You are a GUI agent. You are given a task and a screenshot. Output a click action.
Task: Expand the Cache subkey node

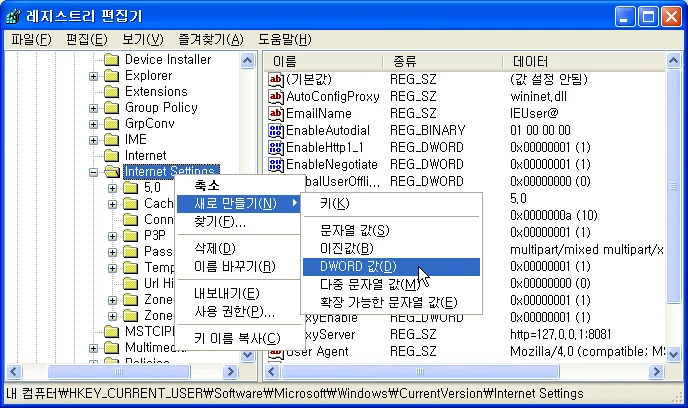pyautogui.click(x=112, y=204)
